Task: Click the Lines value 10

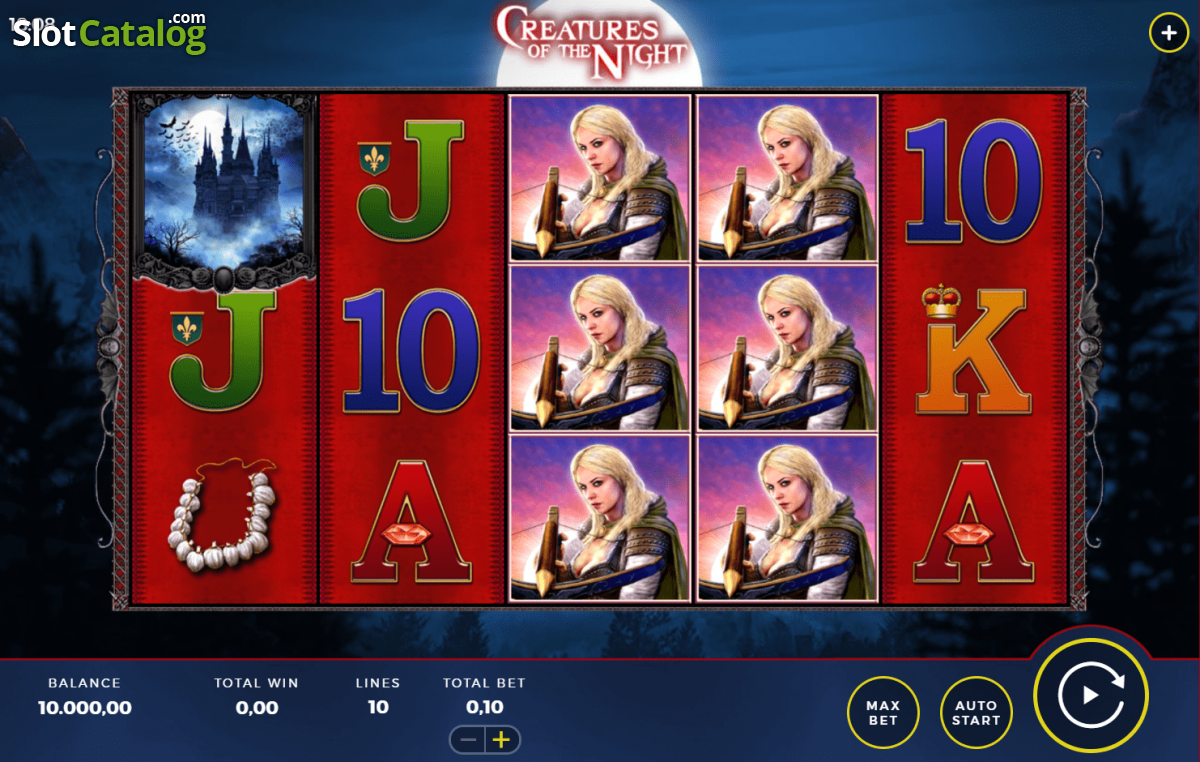Action: pyautogui.click(x=378, y=707)
